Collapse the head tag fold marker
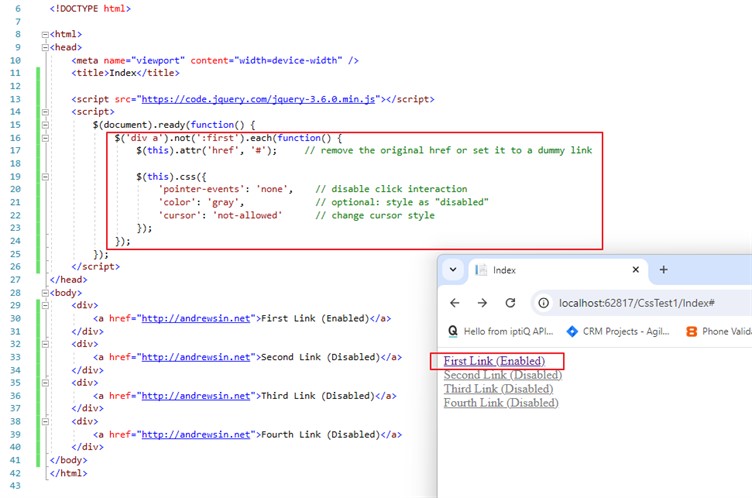The height and width of the screenshot is (498, 752). tap(45, 47)
